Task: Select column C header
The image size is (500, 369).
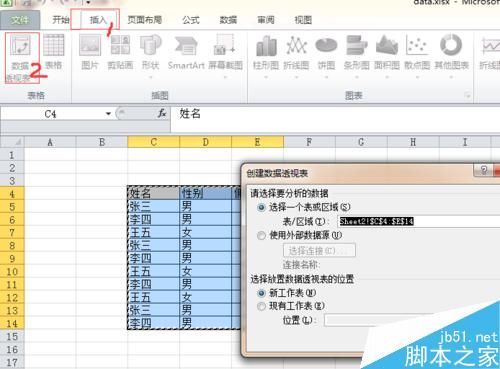Action: pos(154,142)
